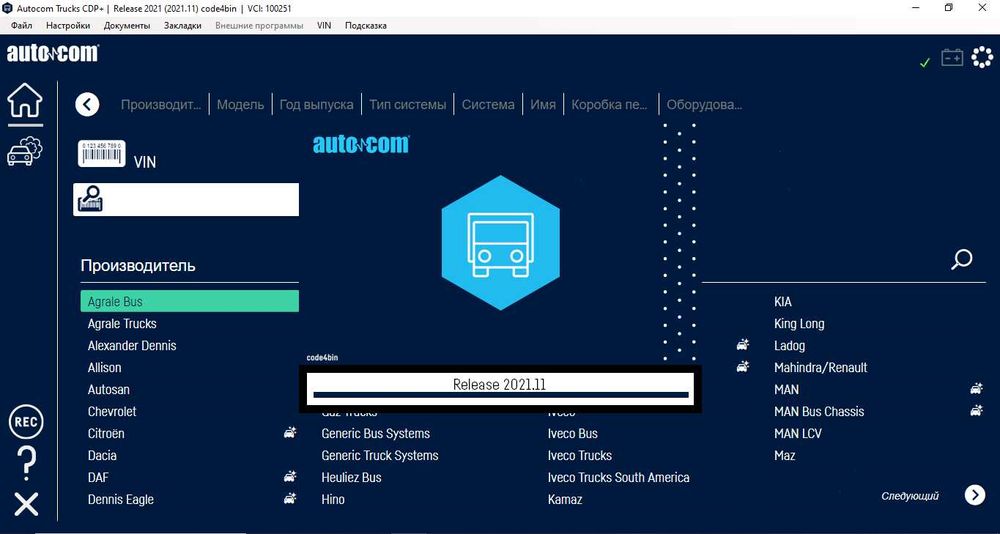Click the car icon beside Citroën
The image size is (1000, 534).
290,433
